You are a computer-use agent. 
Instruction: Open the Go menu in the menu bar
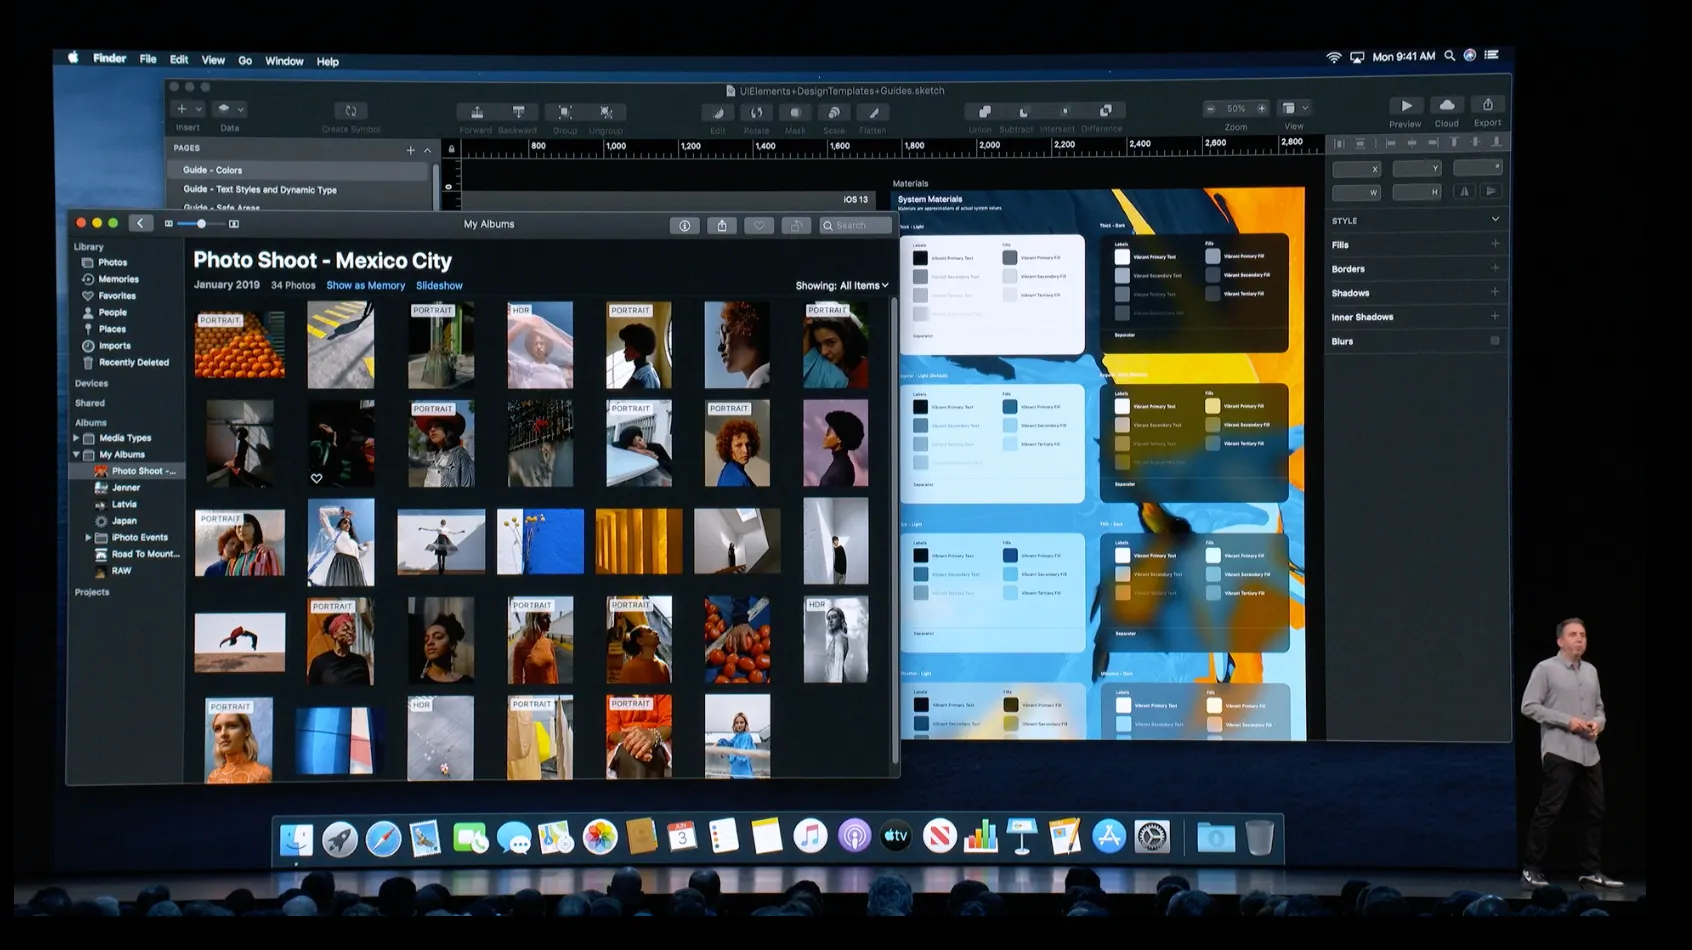pos(245,61)
